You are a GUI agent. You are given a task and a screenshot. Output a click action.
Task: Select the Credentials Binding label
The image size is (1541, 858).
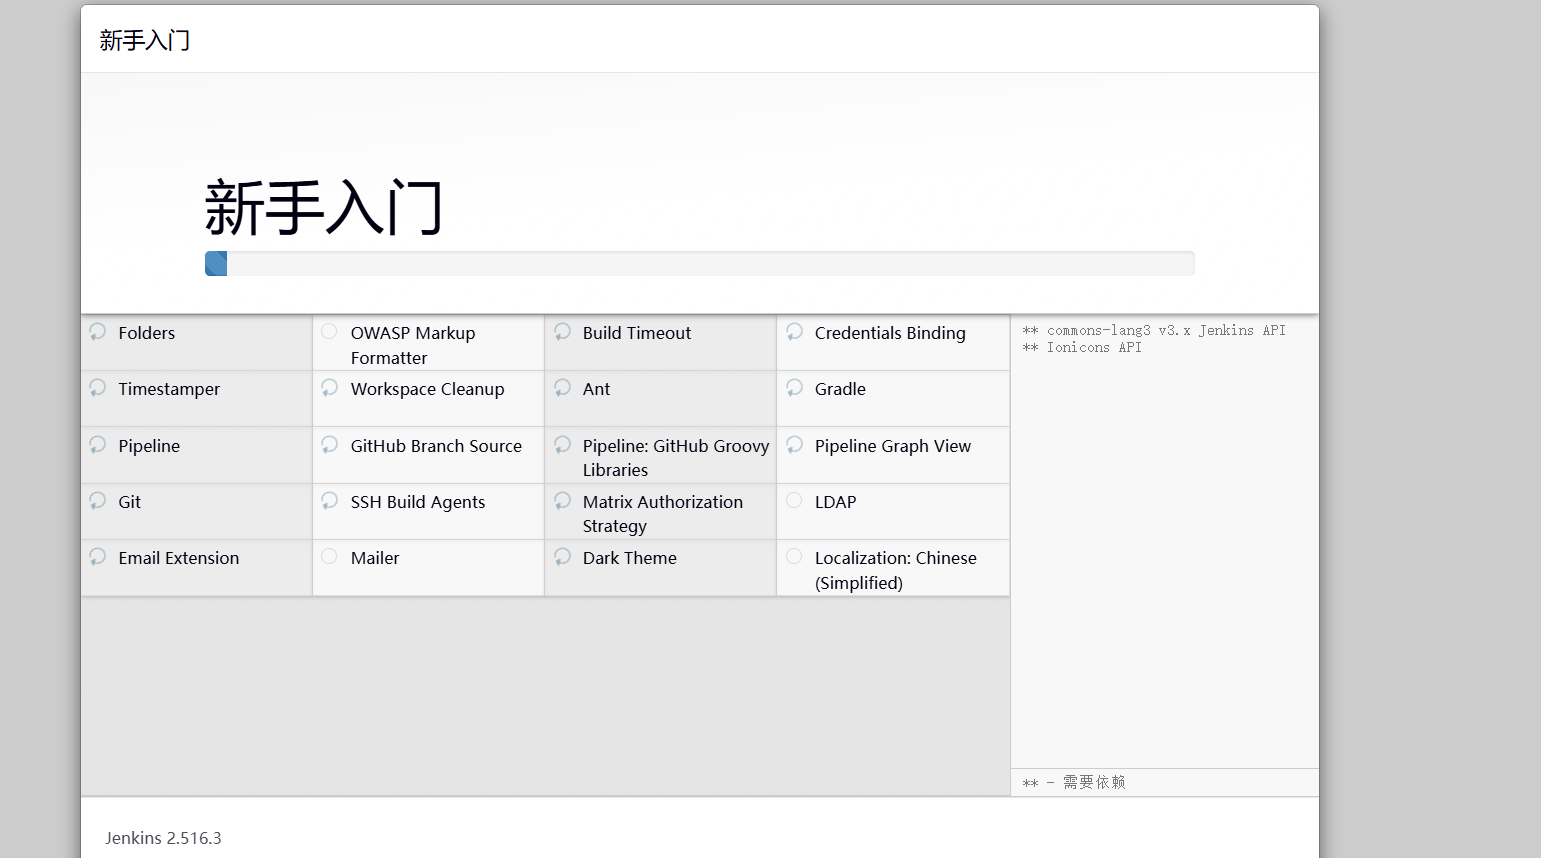pyautogui.click(x=890, y=333)
